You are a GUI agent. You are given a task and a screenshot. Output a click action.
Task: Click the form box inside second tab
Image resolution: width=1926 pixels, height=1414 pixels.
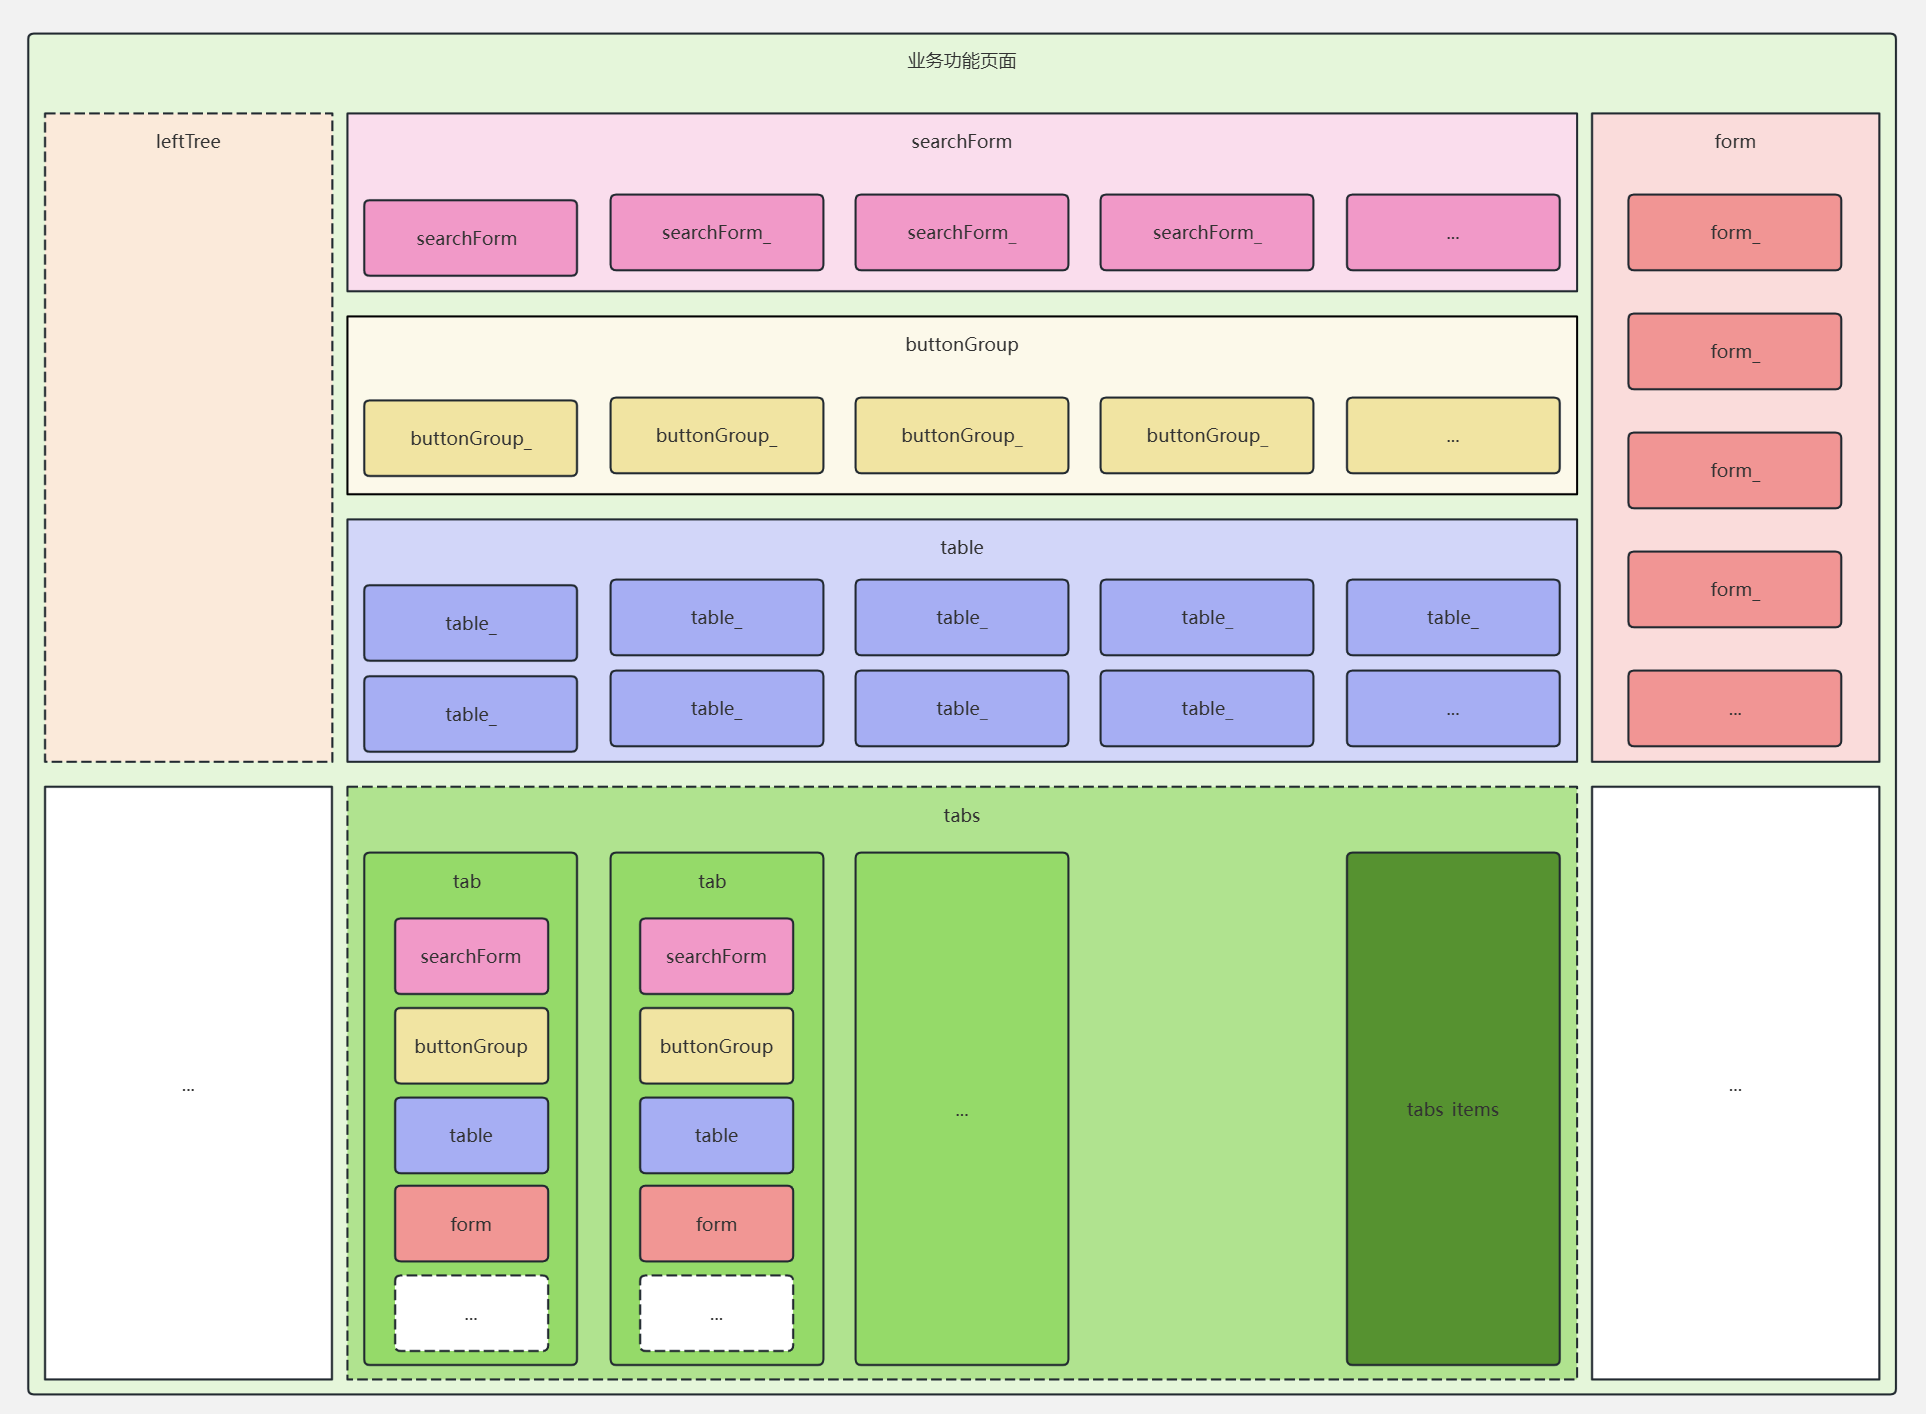716,1224
